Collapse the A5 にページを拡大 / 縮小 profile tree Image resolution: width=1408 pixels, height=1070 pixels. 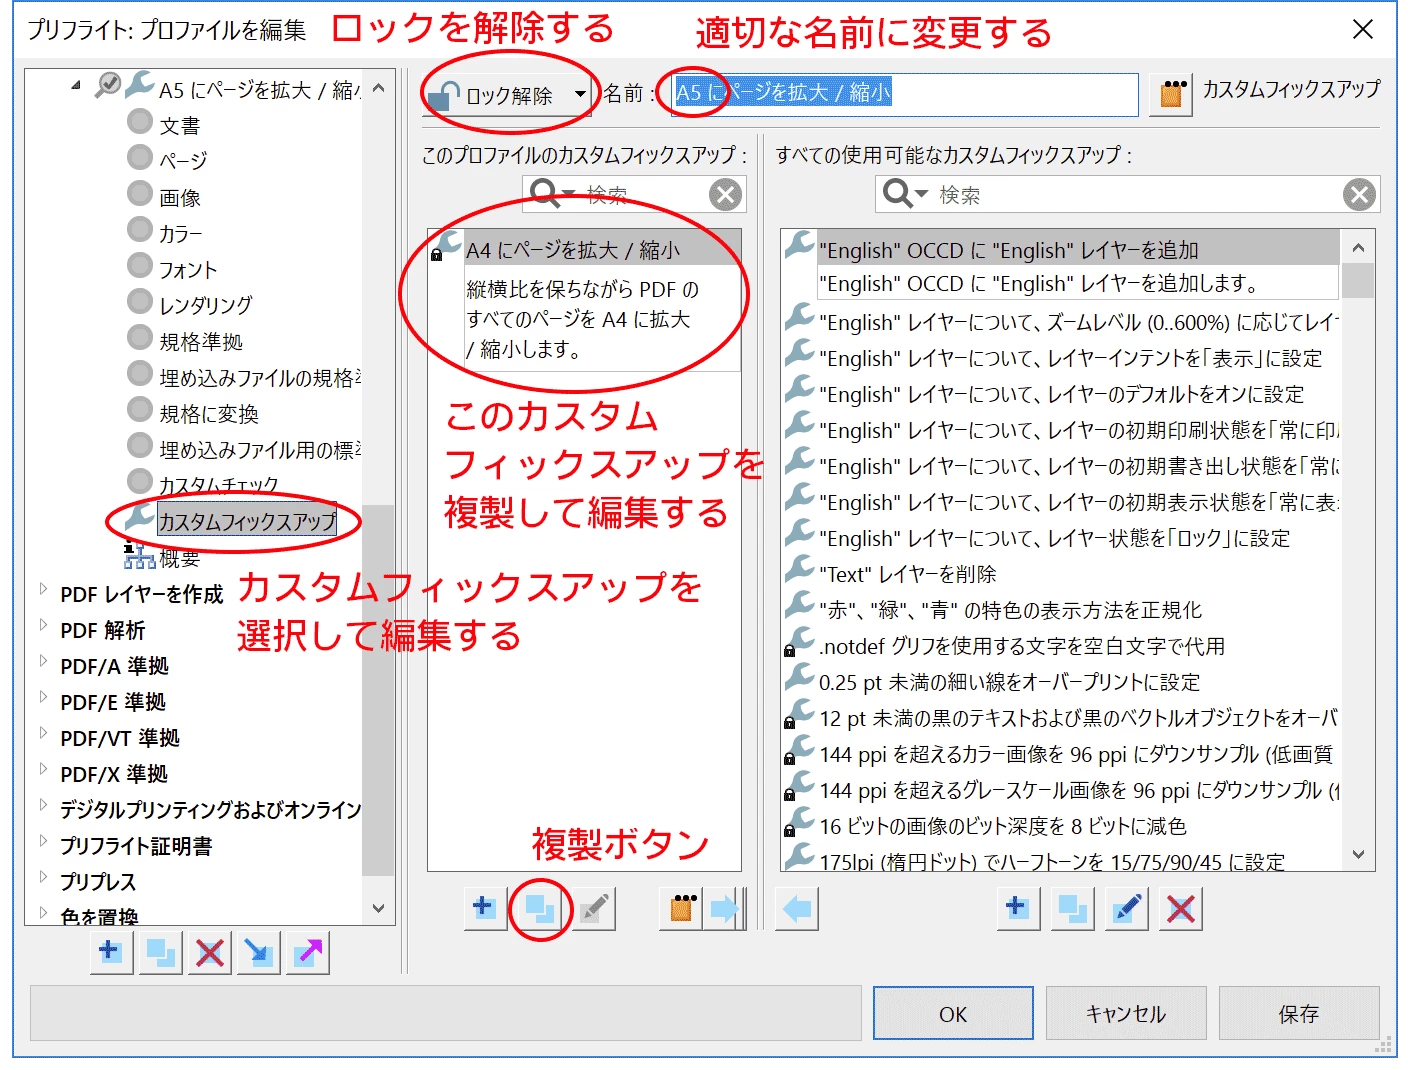tap(76, 86)
